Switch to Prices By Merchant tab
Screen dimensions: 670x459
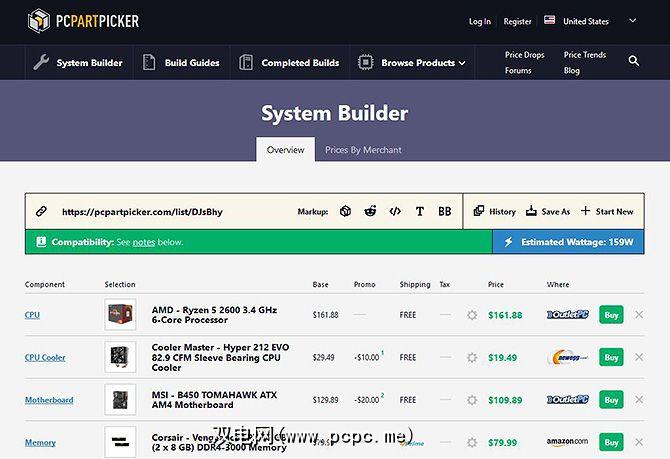point(363,150)
